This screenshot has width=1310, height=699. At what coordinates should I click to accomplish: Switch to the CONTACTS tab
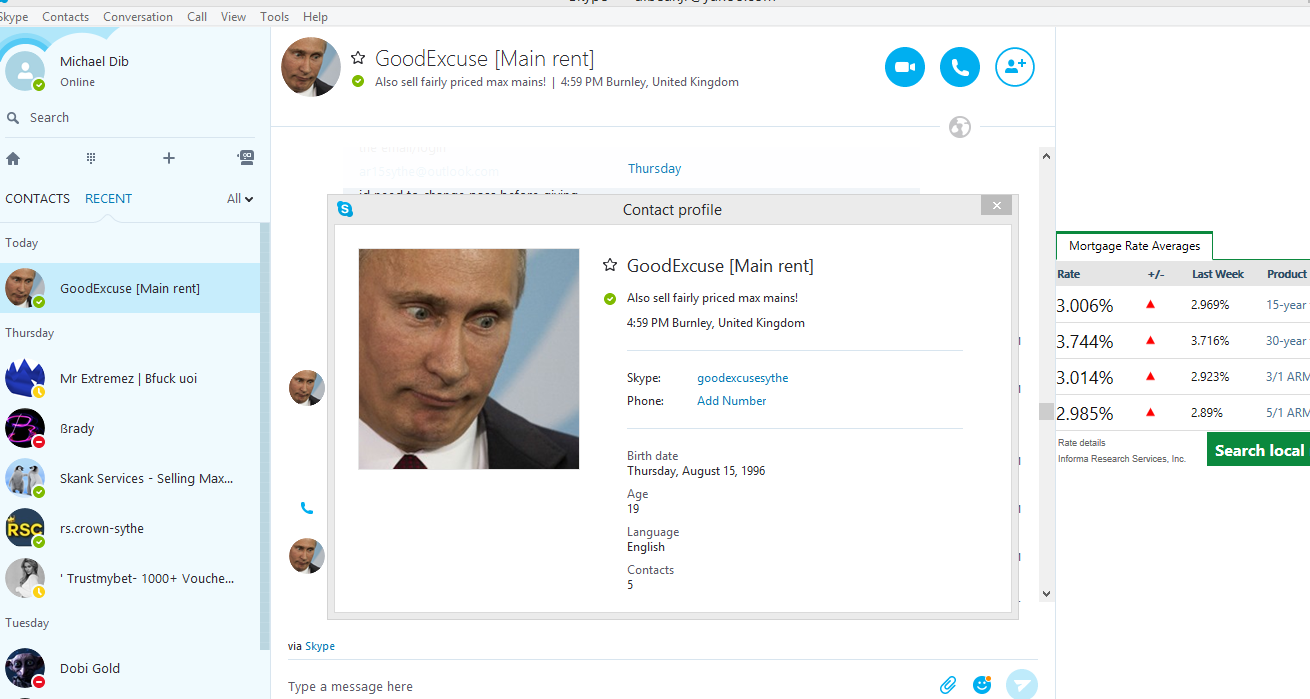pos(38,199)
